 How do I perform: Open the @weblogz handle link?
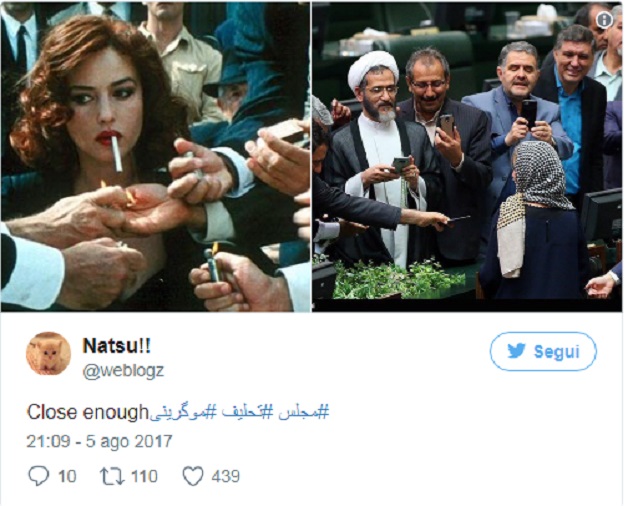123,371
